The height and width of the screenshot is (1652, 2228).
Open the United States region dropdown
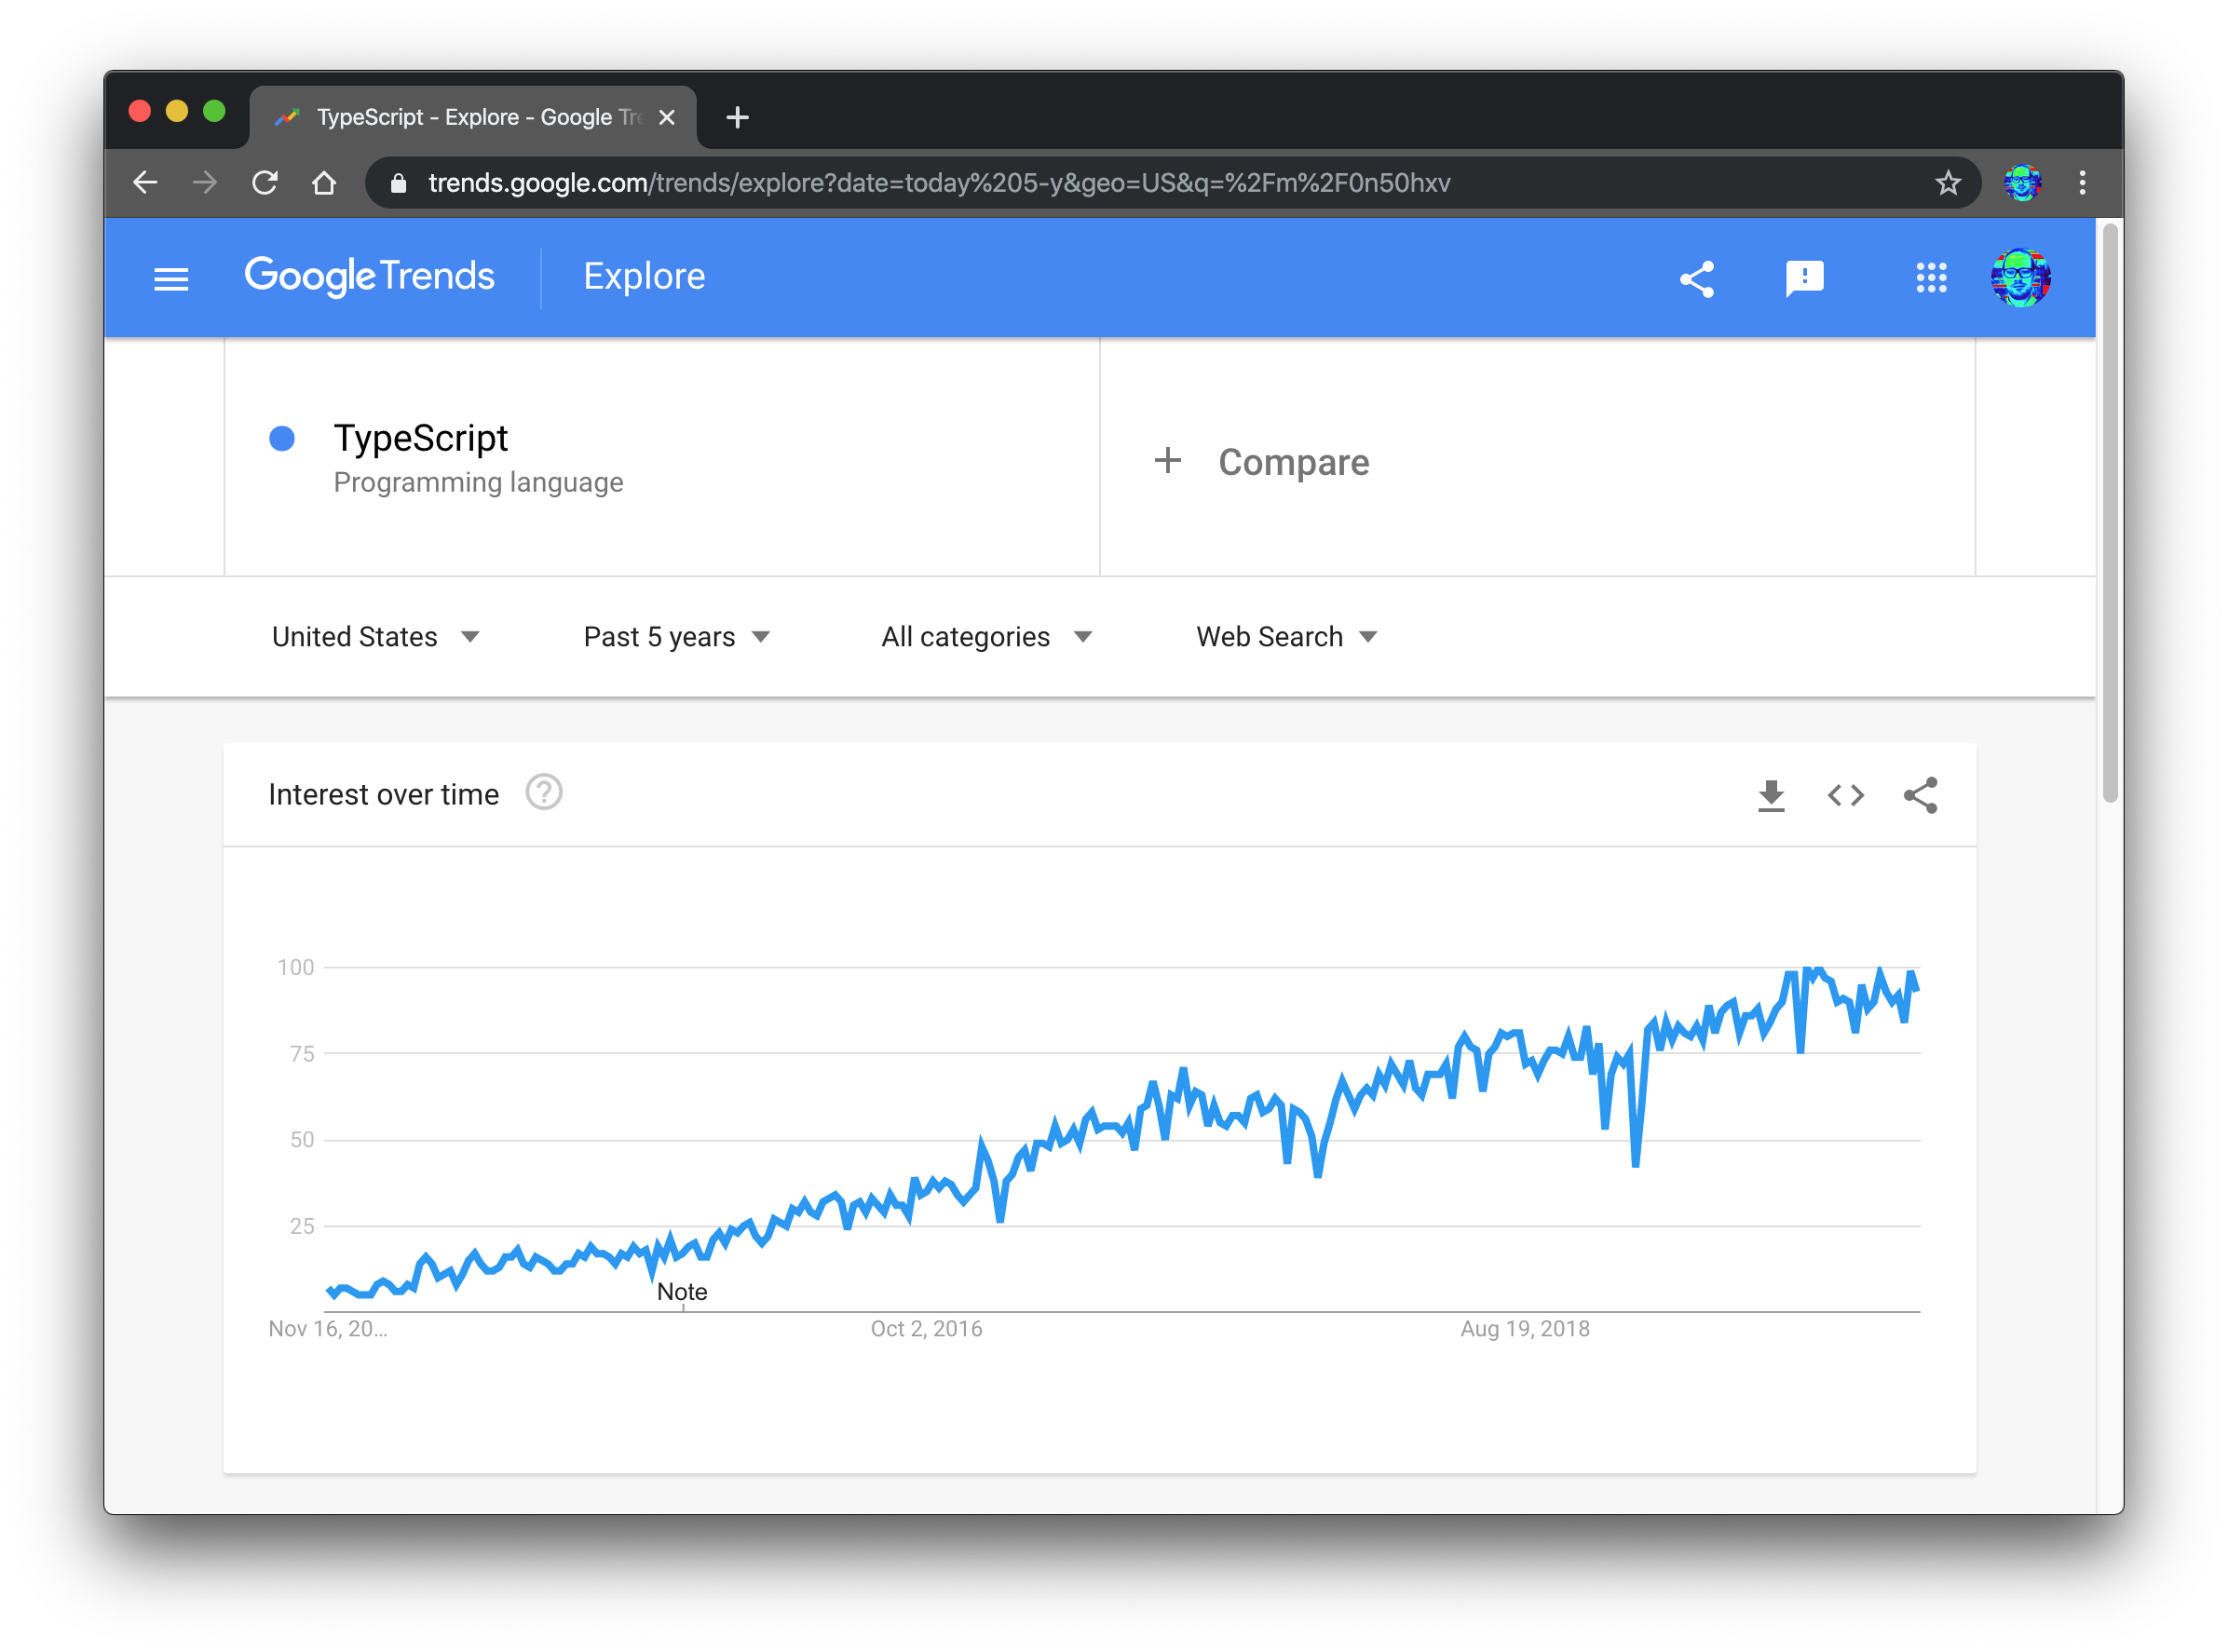click(x=377, y=636)
